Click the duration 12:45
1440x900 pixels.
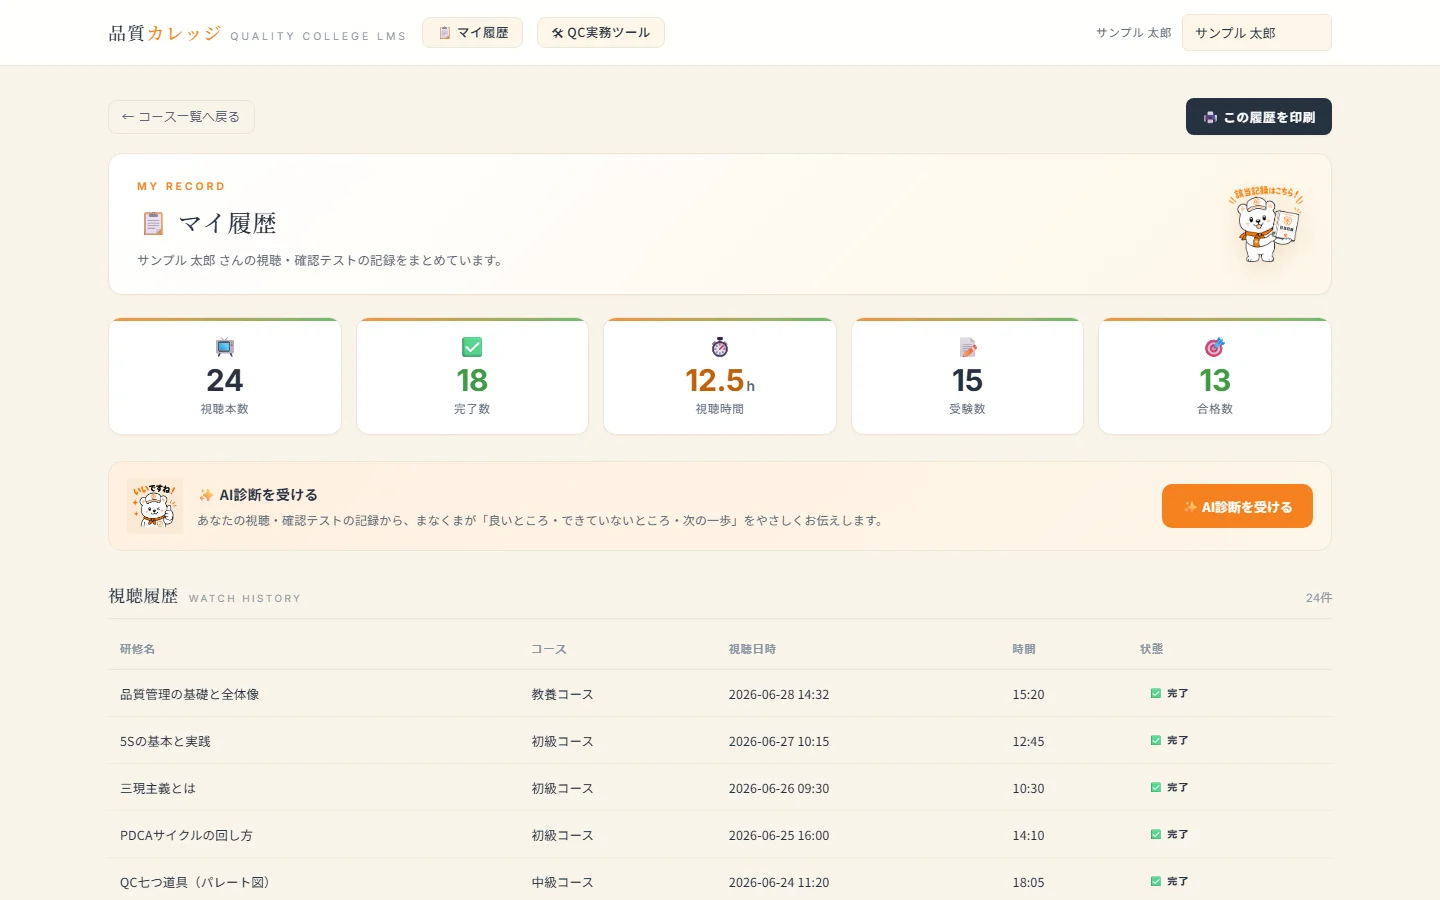1028,741
